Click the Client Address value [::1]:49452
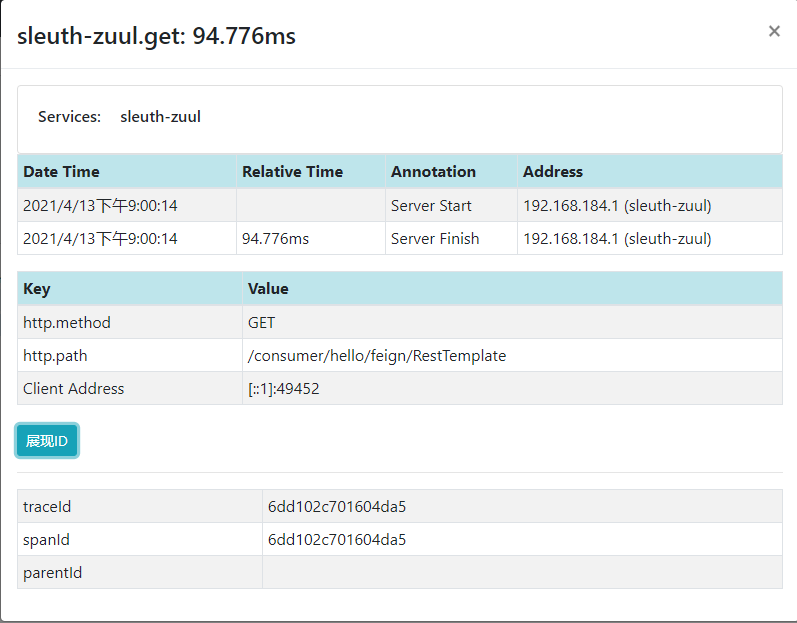 [x=284, y=389]
